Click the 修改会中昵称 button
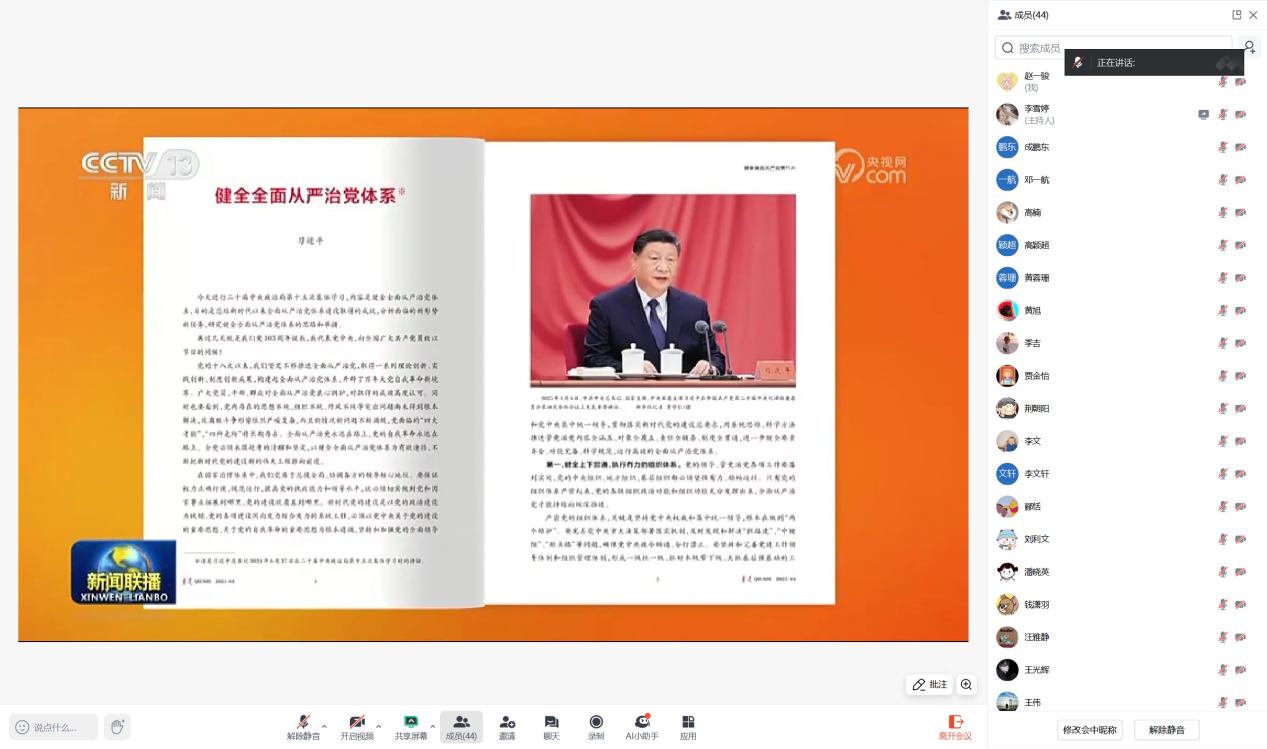The image size is (1267, 749). click(x=1090, y=730)
